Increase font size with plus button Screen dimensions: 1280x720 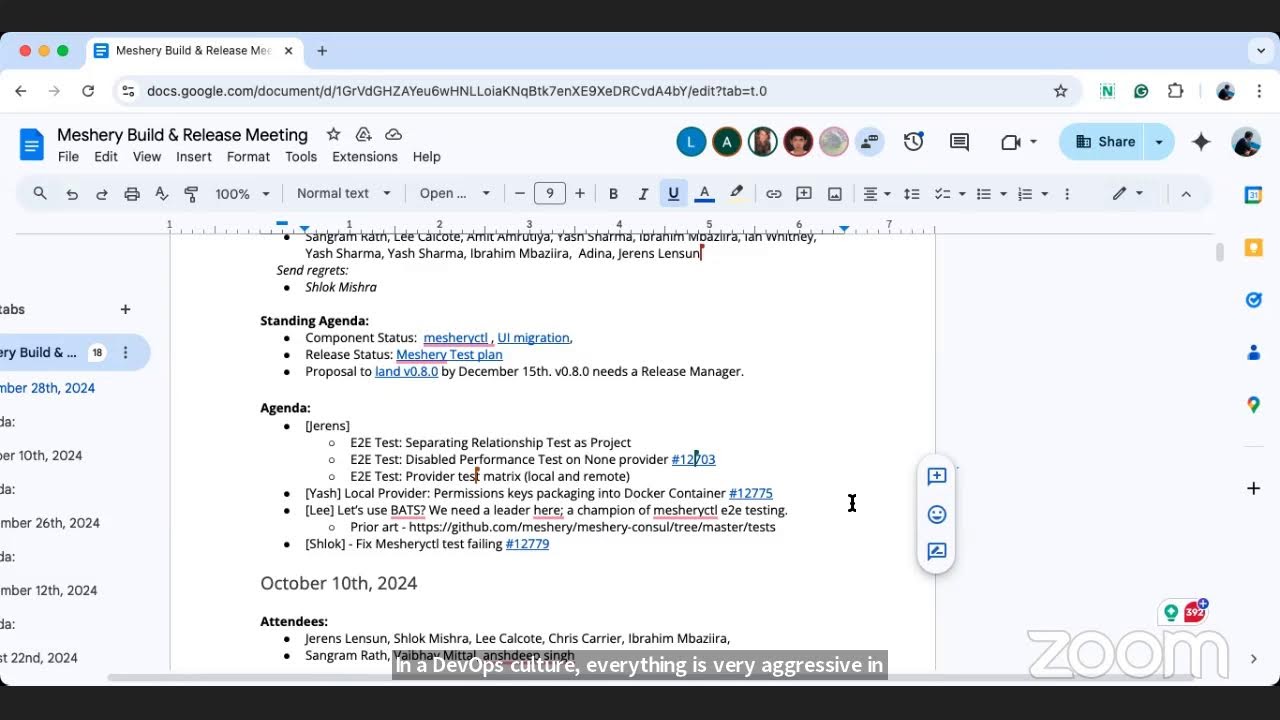580,194
